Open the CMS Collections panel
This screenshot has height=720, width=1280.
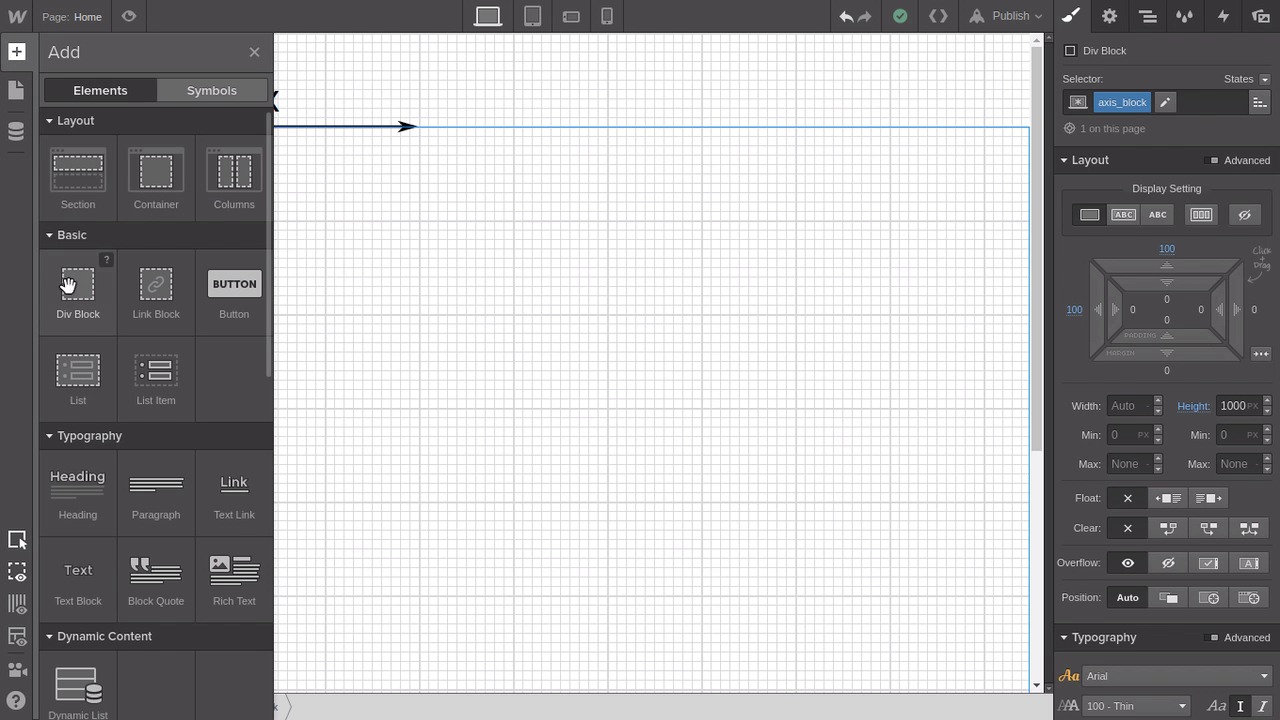(x=16, y=131)
